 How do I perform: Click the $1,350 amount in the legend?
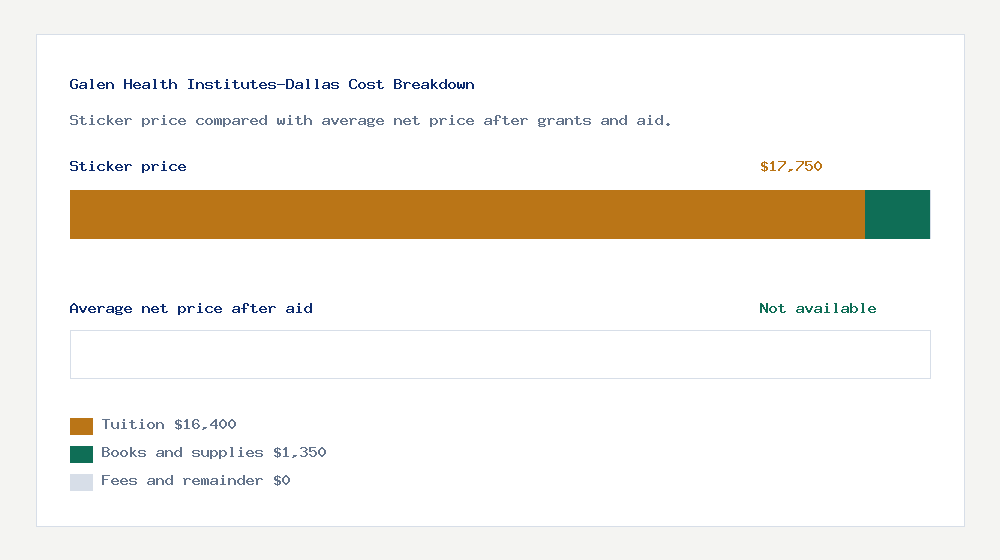tap(299, 452)
